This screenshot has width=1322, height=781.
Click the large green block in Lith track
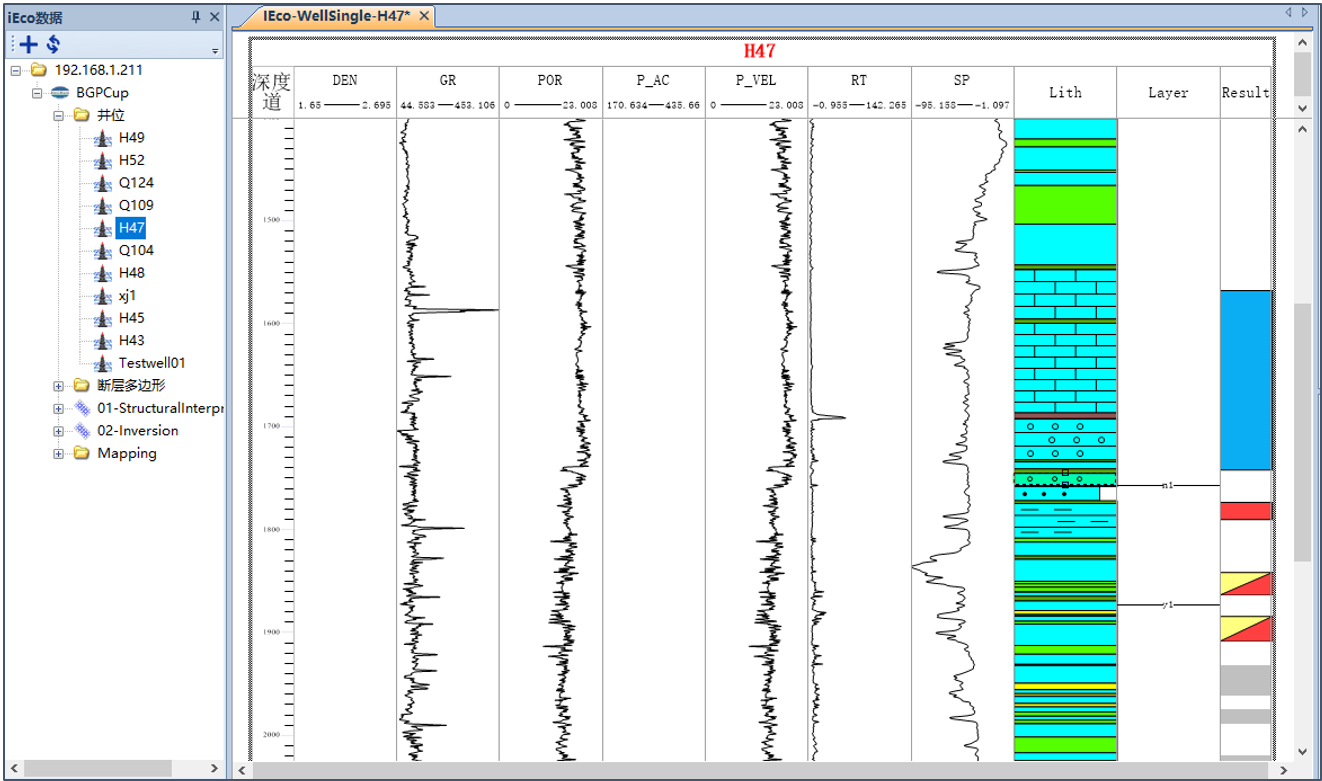pyautogui.click(x=1064, y=204)
